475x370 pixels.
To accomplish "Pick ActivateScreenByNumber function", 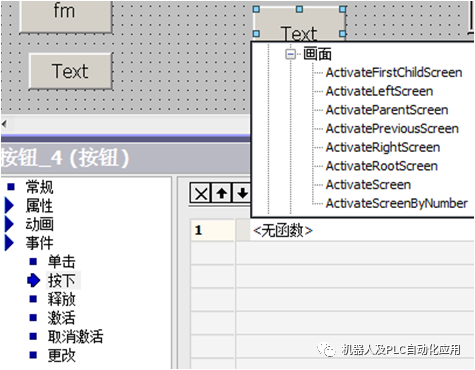I will point(396,203).
